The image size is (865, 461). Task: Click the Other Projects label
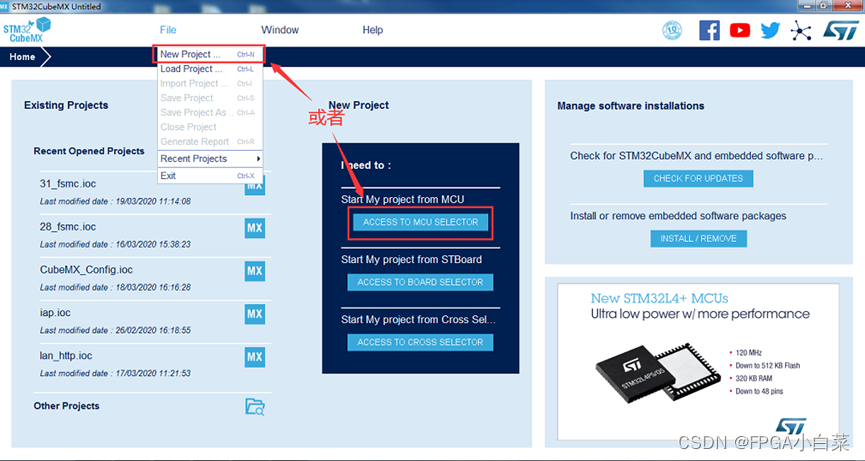pyautogui.click(x=67, y=406)
